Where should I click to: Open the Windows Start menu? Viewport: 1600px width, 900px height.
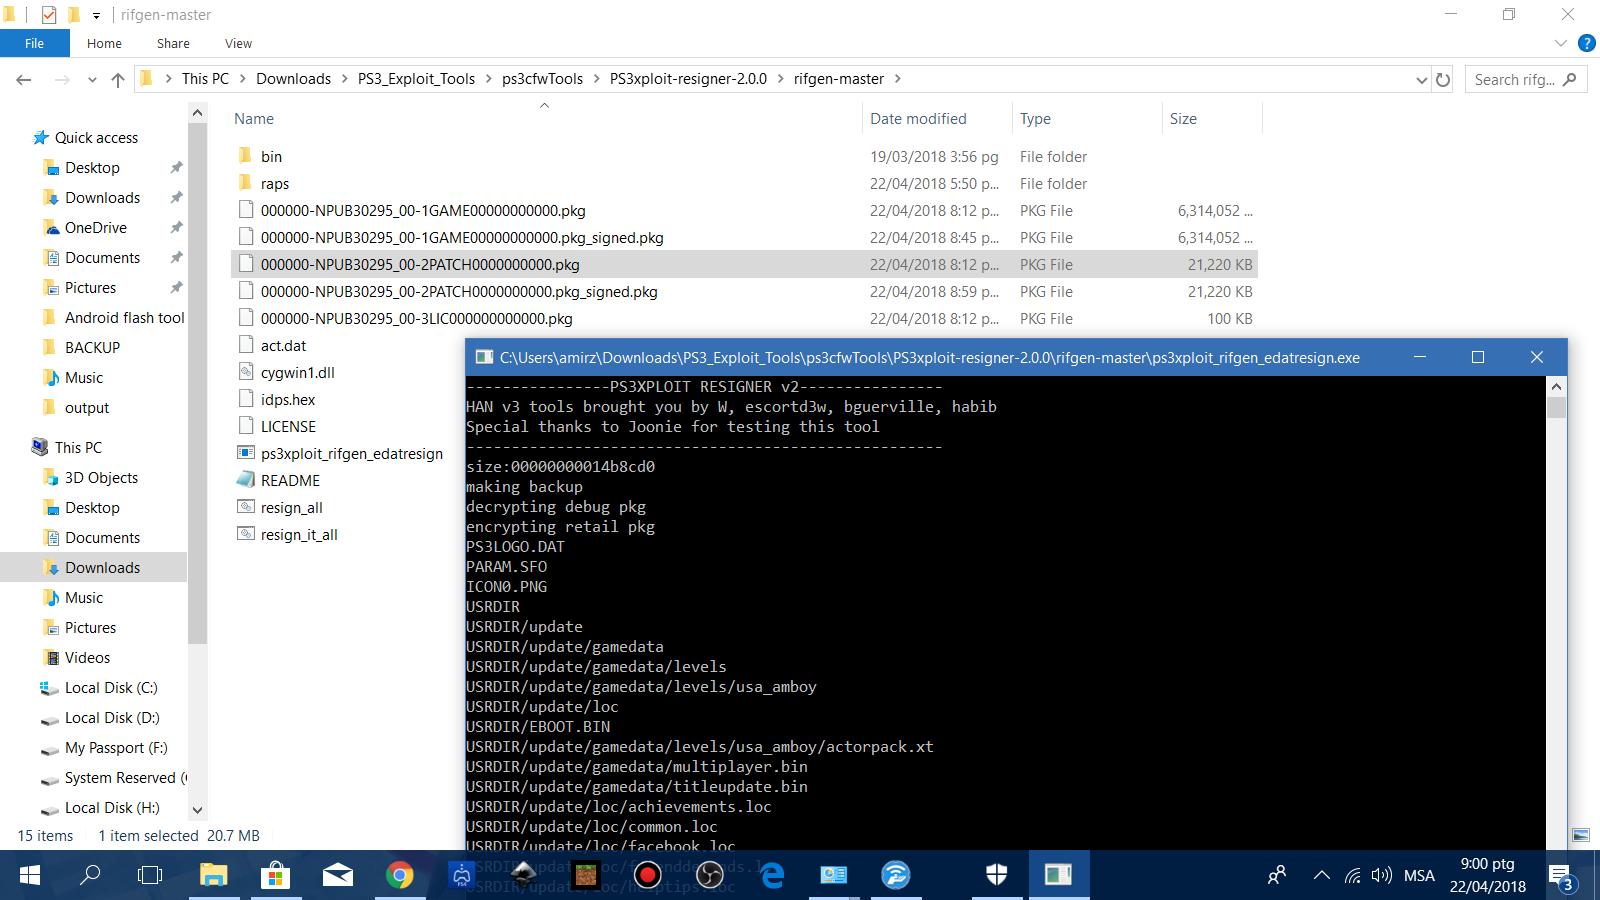click(30, 875)
